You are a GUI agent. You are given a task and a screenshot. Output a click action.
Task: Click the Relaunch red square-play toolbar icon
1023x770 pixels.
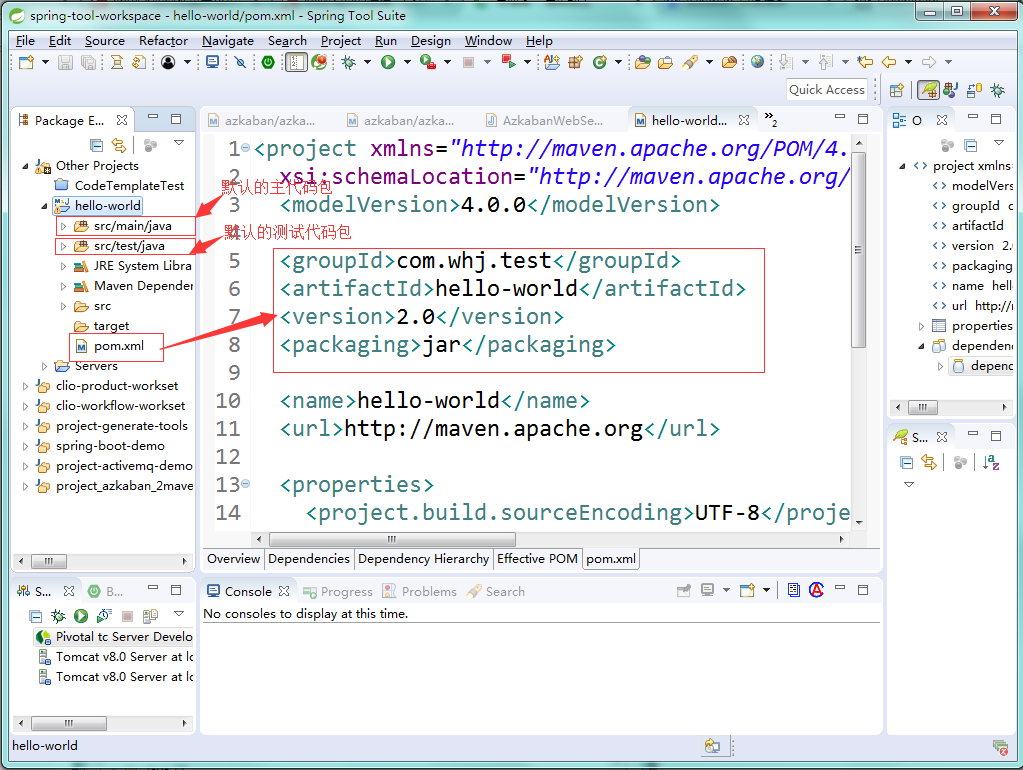(509, 62)
